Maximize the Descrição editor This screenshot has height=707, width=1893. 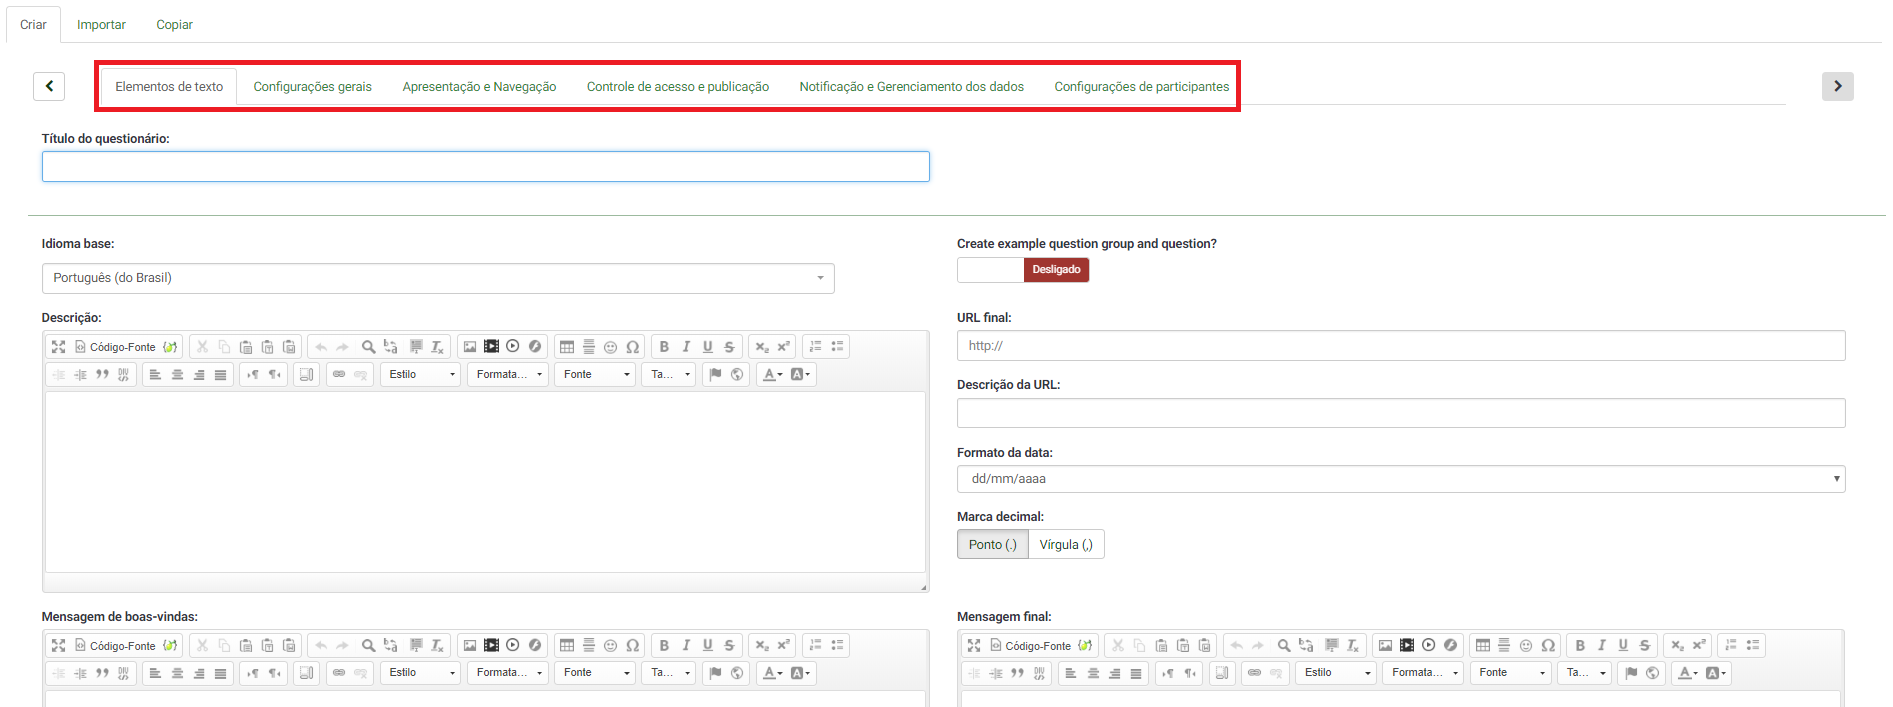point(59,347)
